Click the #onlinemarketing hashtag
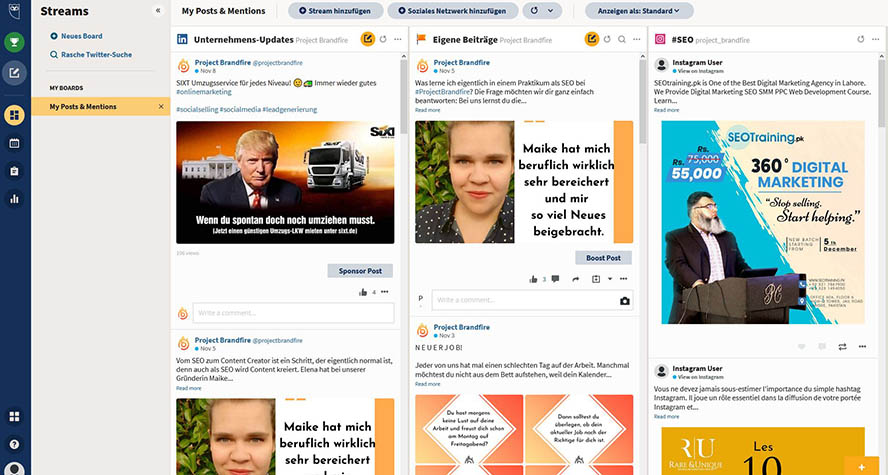The height and width of the screenshot is (475, 888). pos(204,92)
